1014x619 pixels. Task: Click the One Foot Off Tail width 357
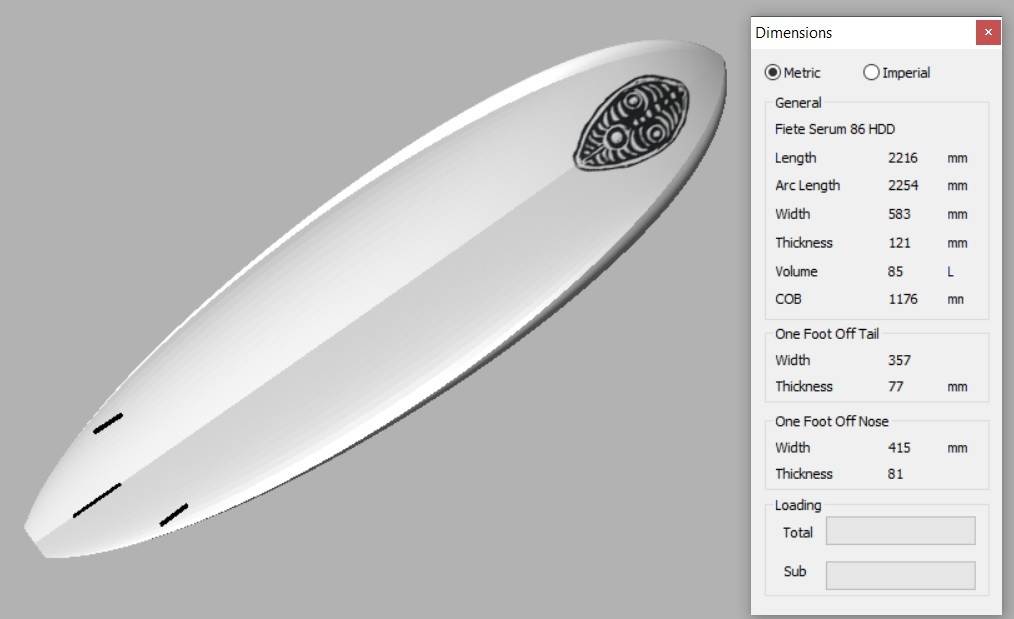899,360
